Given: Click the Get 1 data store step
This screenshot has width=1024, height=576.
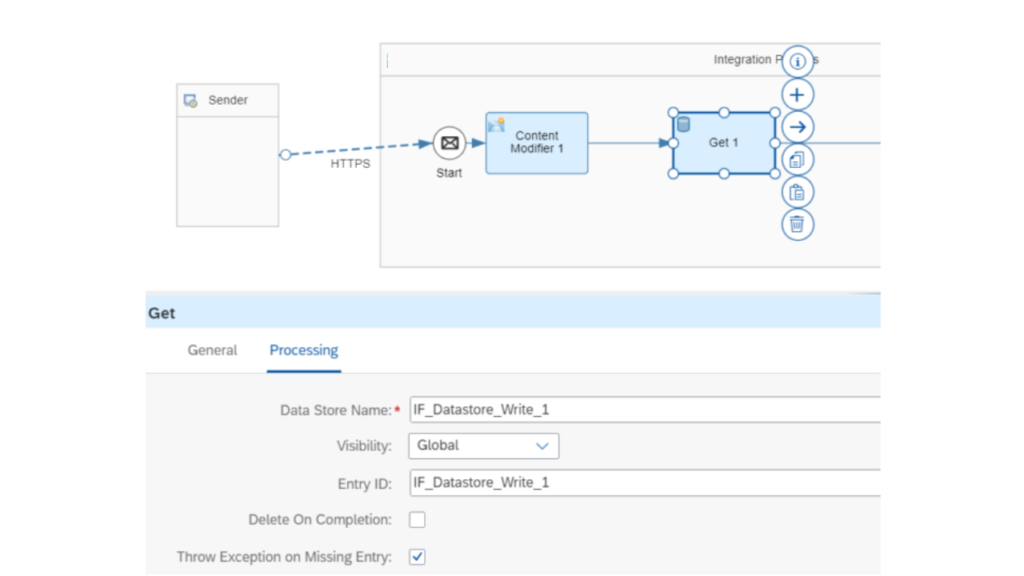Looking at the screenshot, I should (722, 142).
